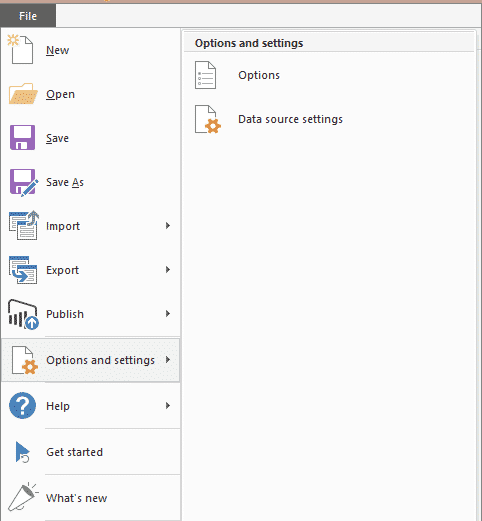This screenshot has width=482, height=521.
Task: Click the Data source settings gear icon
Action: [207, 119]
